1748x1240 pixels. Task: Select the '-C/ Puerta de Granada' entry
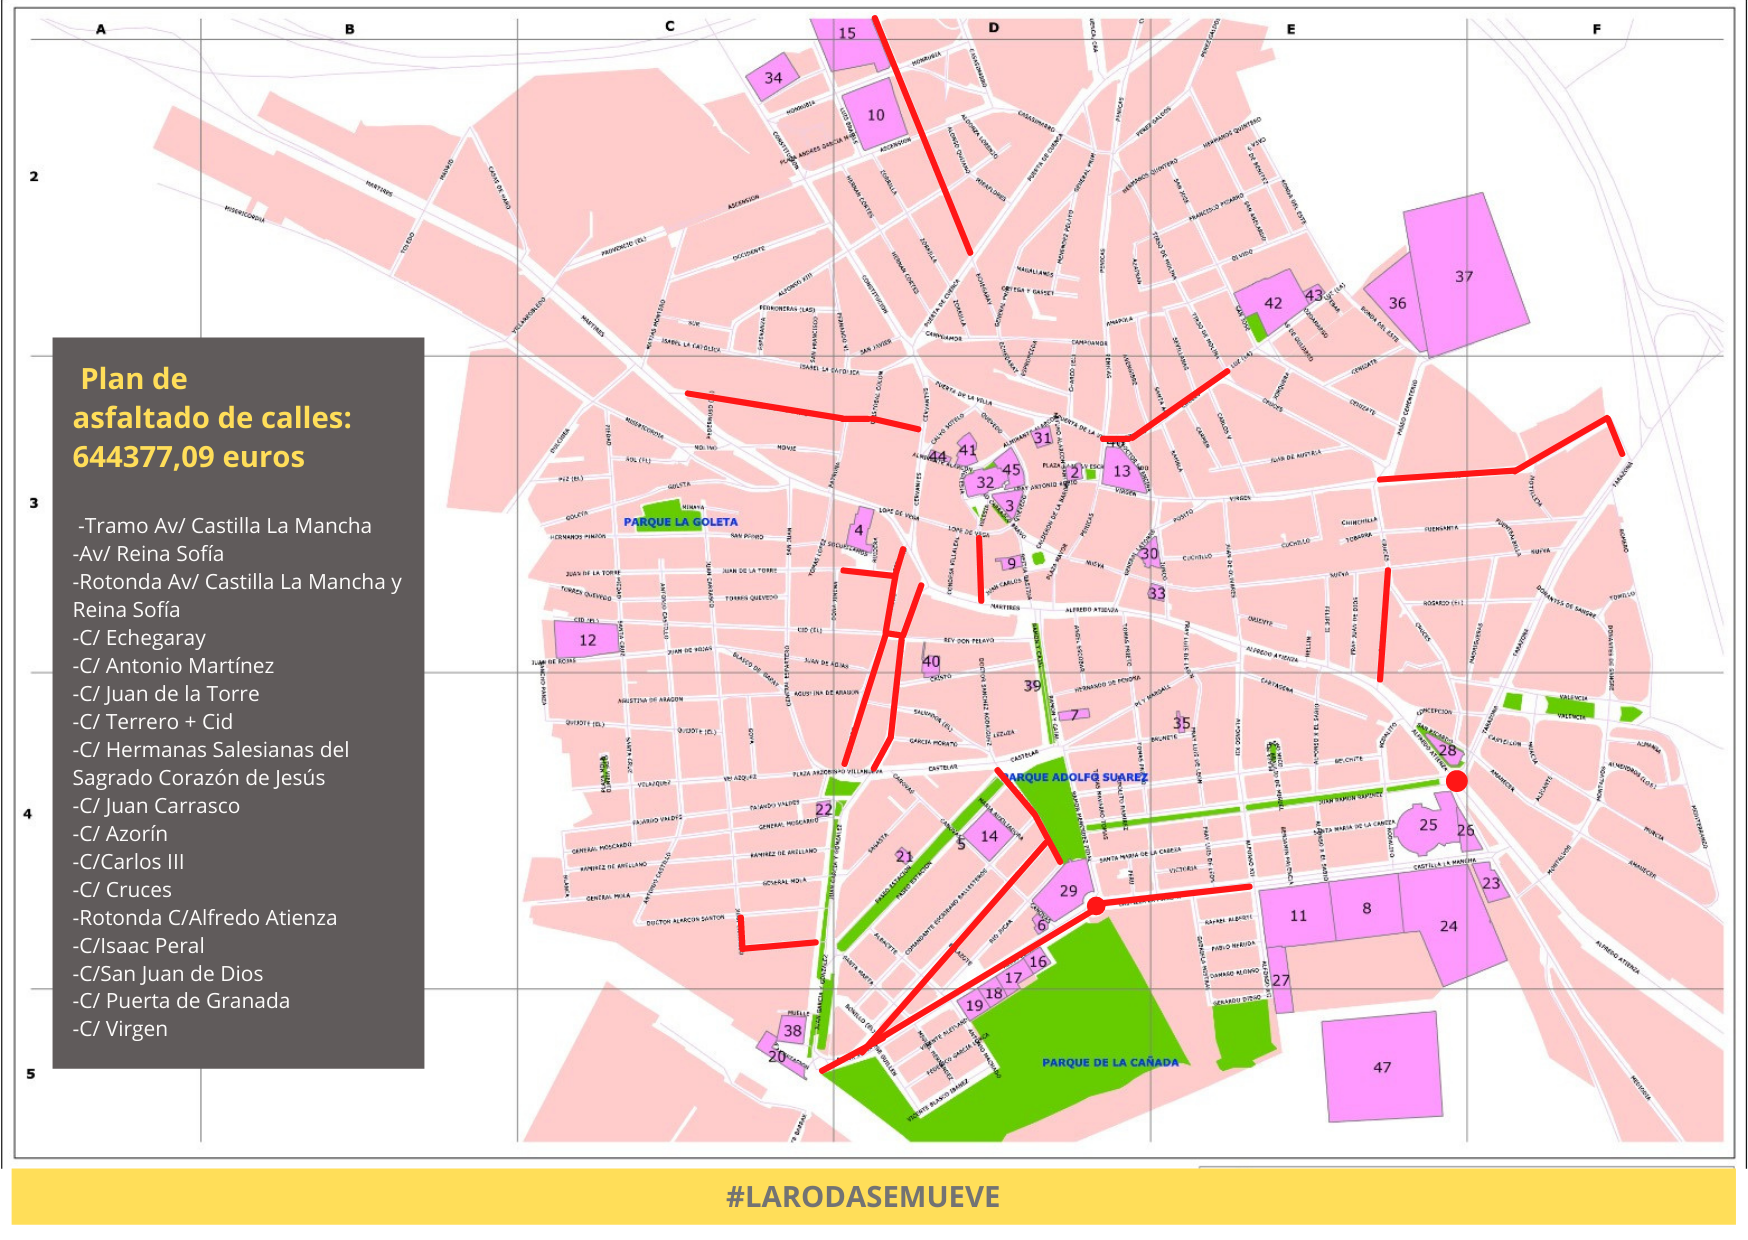tap(181, 1001)
